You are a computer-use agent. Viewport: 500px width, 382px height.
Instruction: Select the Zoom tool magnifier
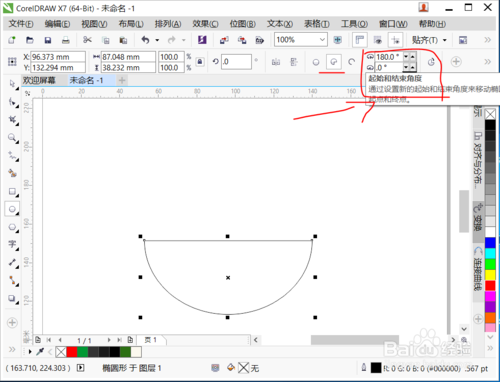click(12, 137)
